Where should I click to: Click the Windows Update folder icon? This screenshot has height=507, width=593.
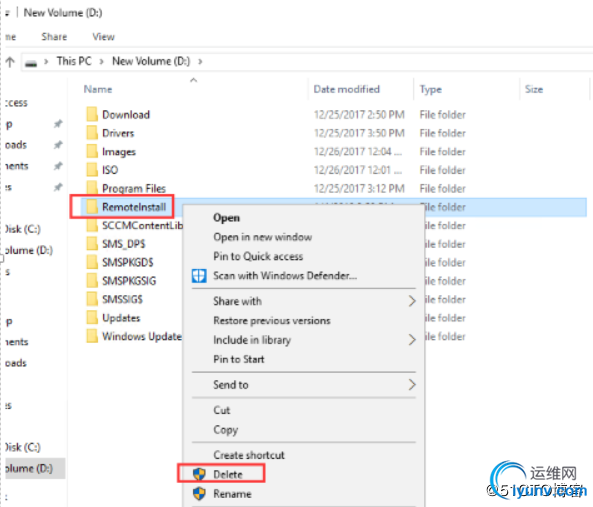92,336
